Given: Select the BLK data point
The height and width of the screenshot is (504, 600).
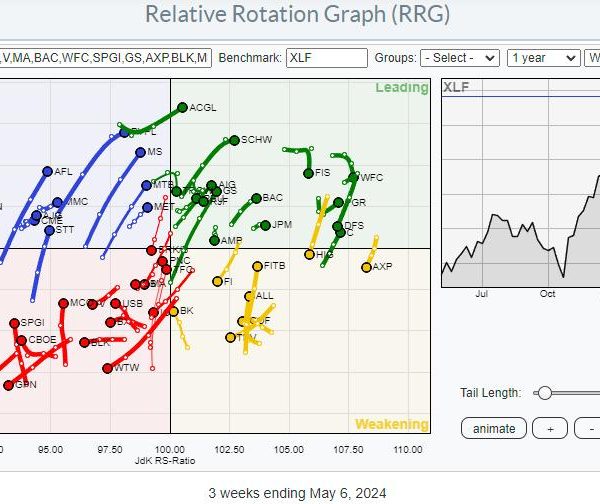Looking at the screenshot, I should click(x=85, y=343).
